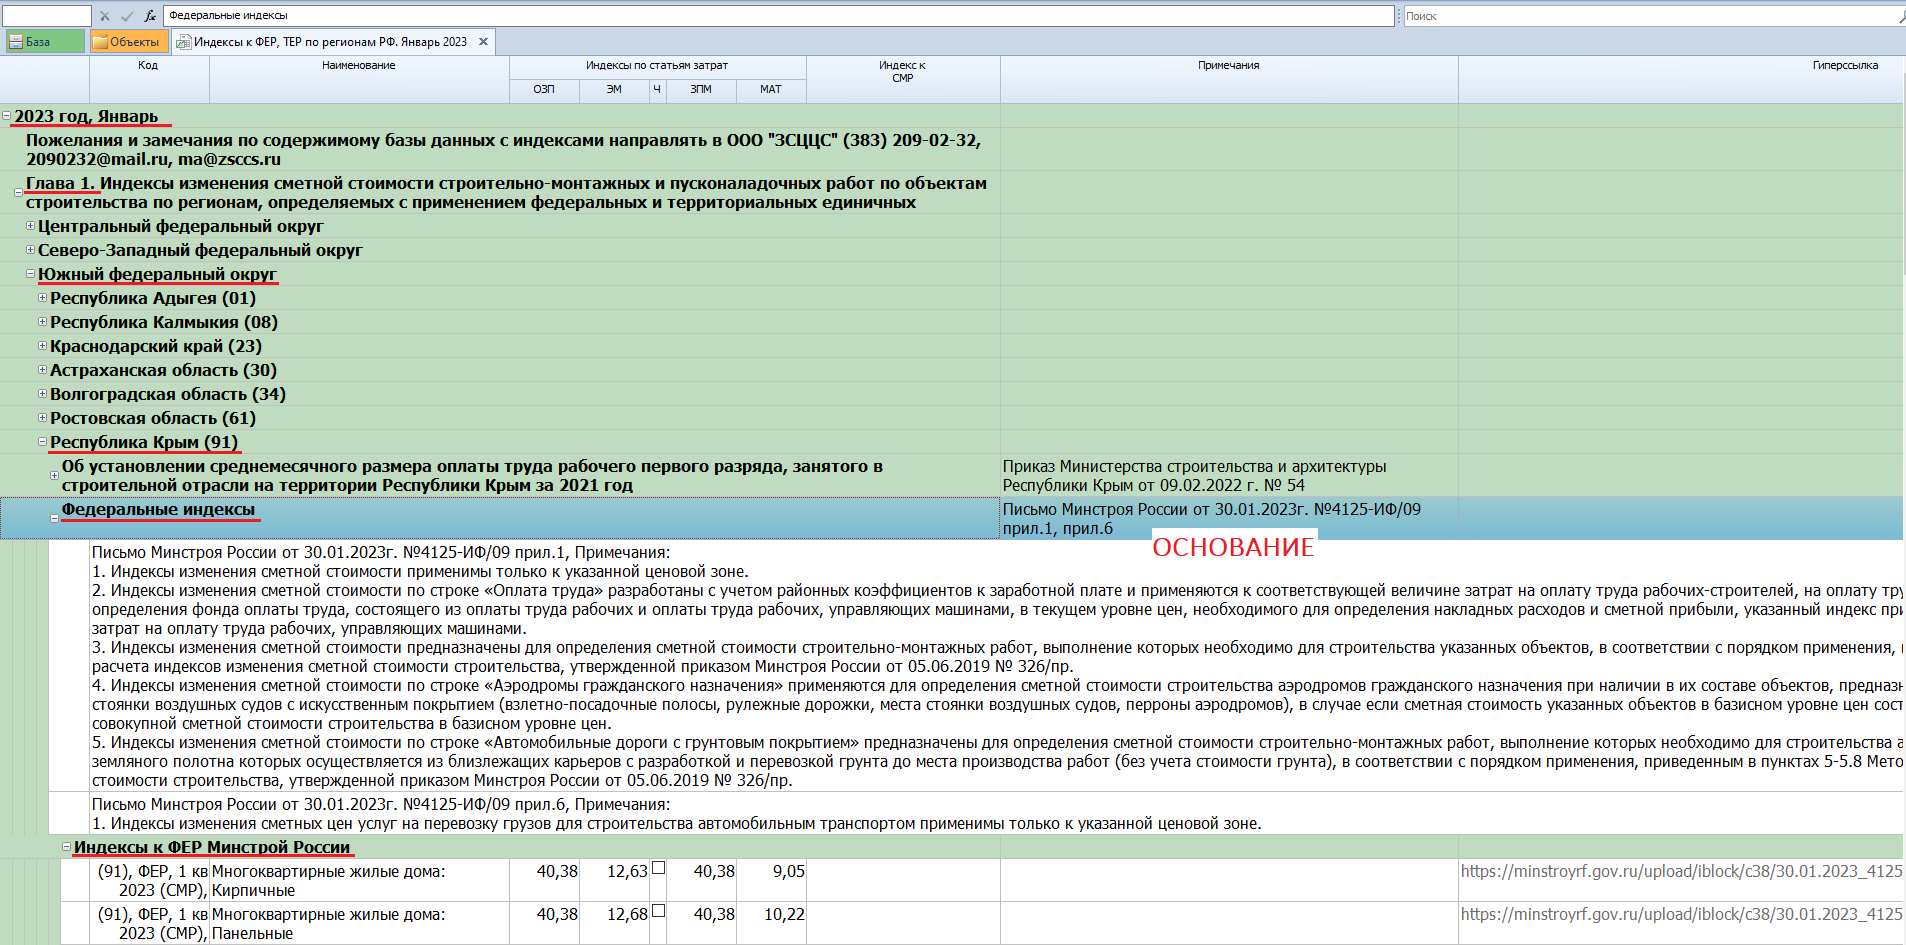
Task: Switch to the Объекты tab
Action: tap(128, 42)
